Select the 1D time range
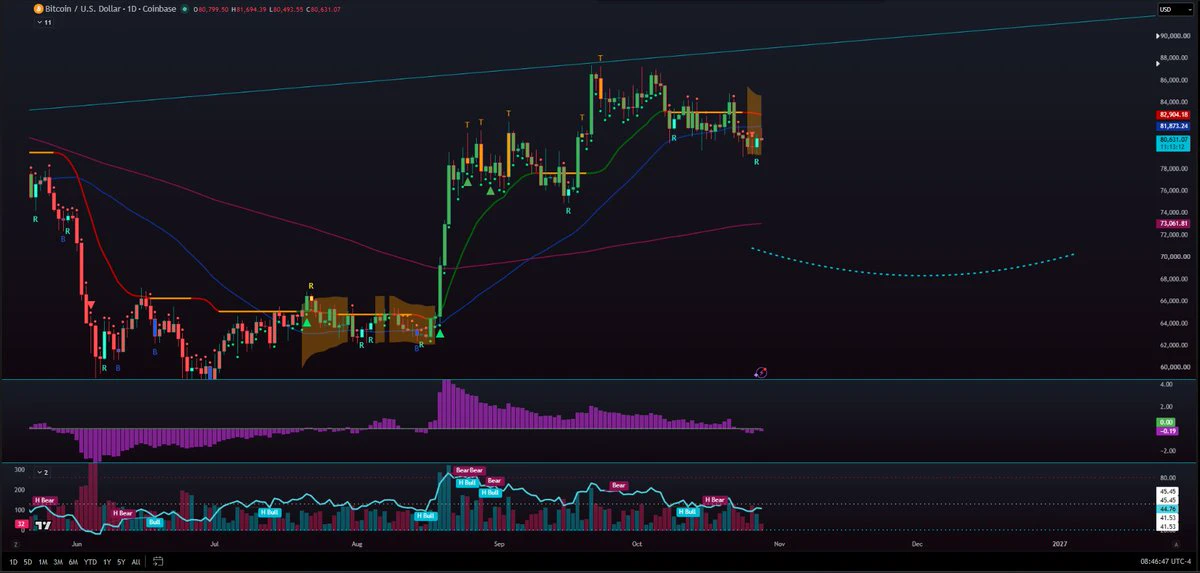 click(x=13, y=562)
